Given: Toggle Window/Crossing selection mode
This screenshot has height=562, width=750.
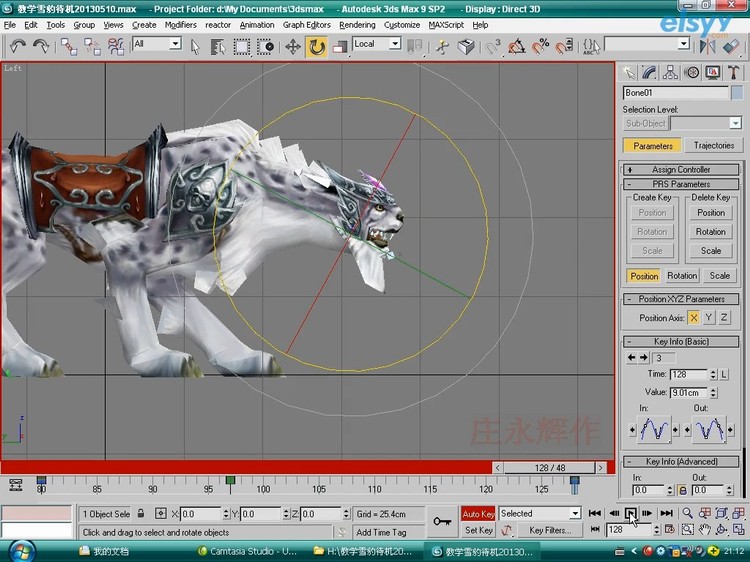Looking at the screenshot, I should [265, 47].
